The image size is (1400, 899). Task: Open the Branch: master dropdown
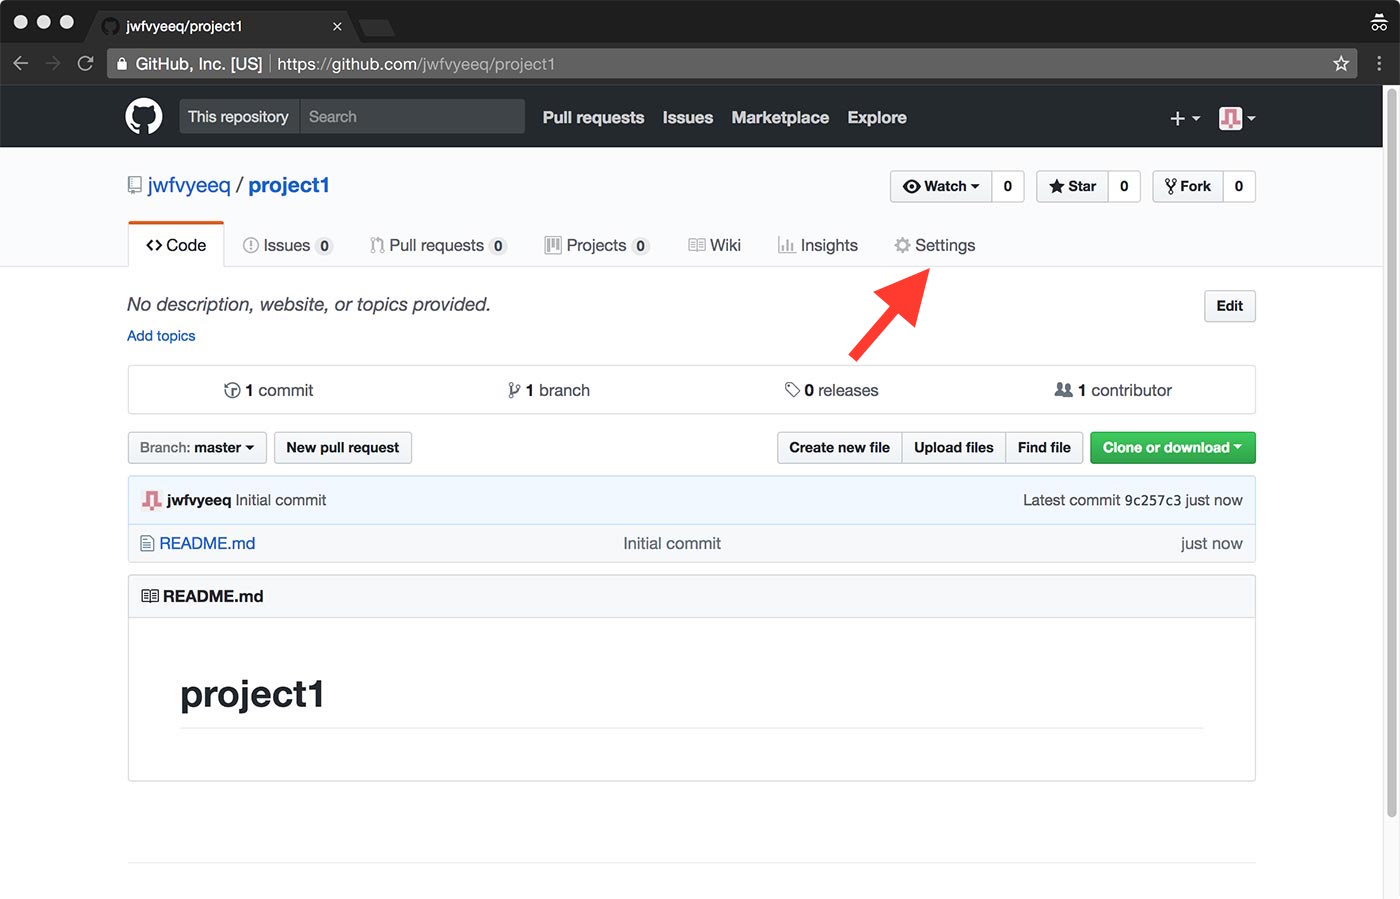click(x=197, y=448)
